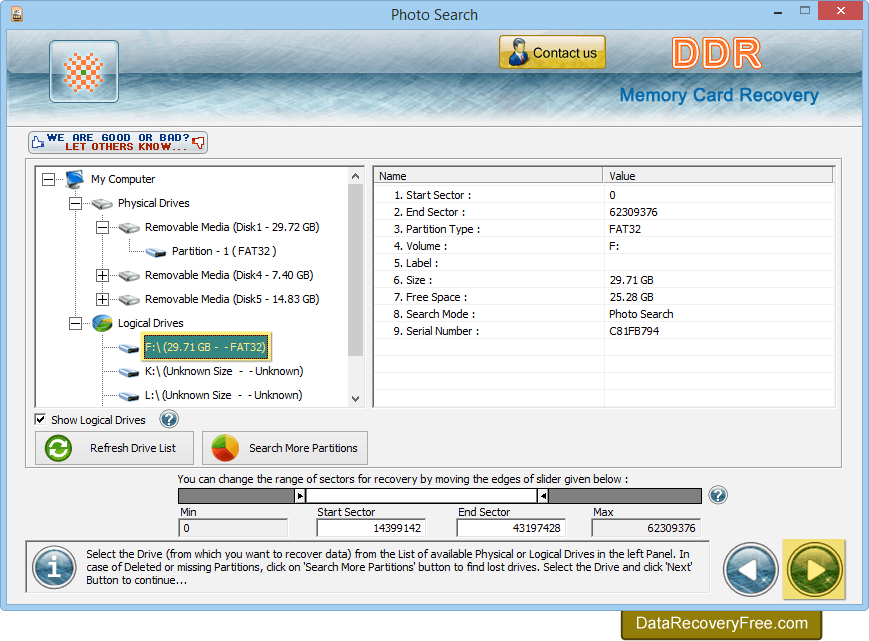
Task: Uncheck Show Logical Drives checkbox
Action: (x=40, y=419)
